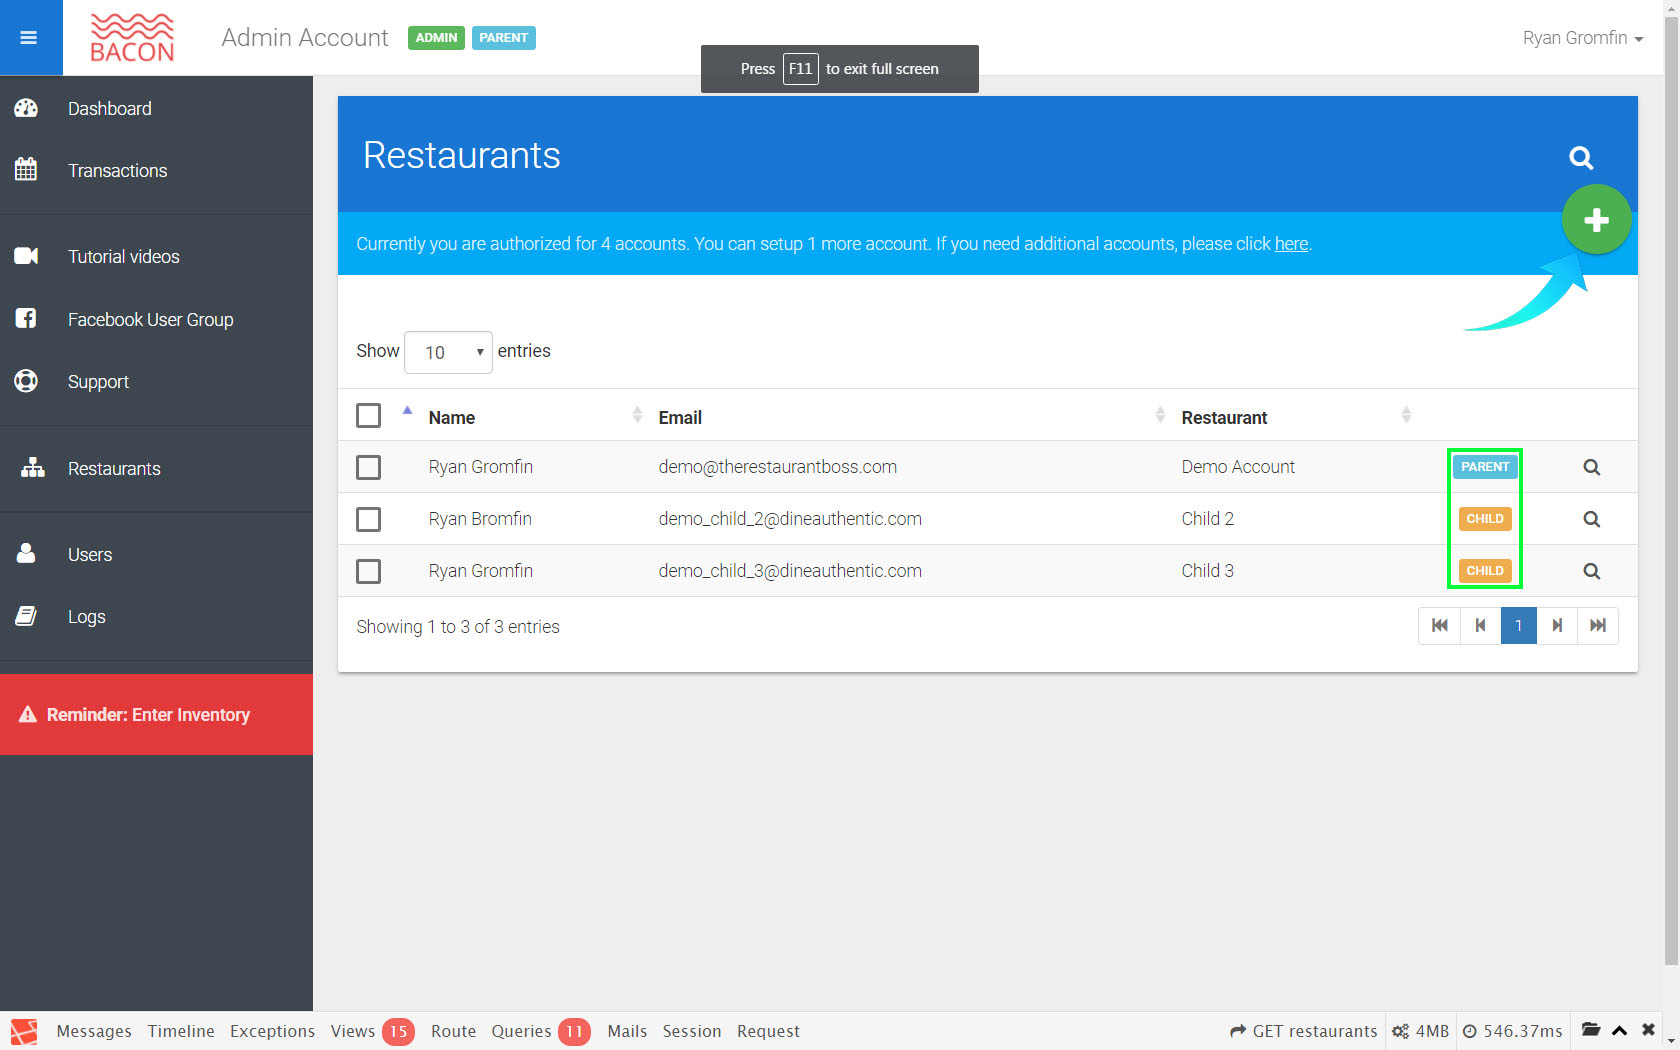
Task: Open Session tab in debugbar
Action: pos(692,1031)
